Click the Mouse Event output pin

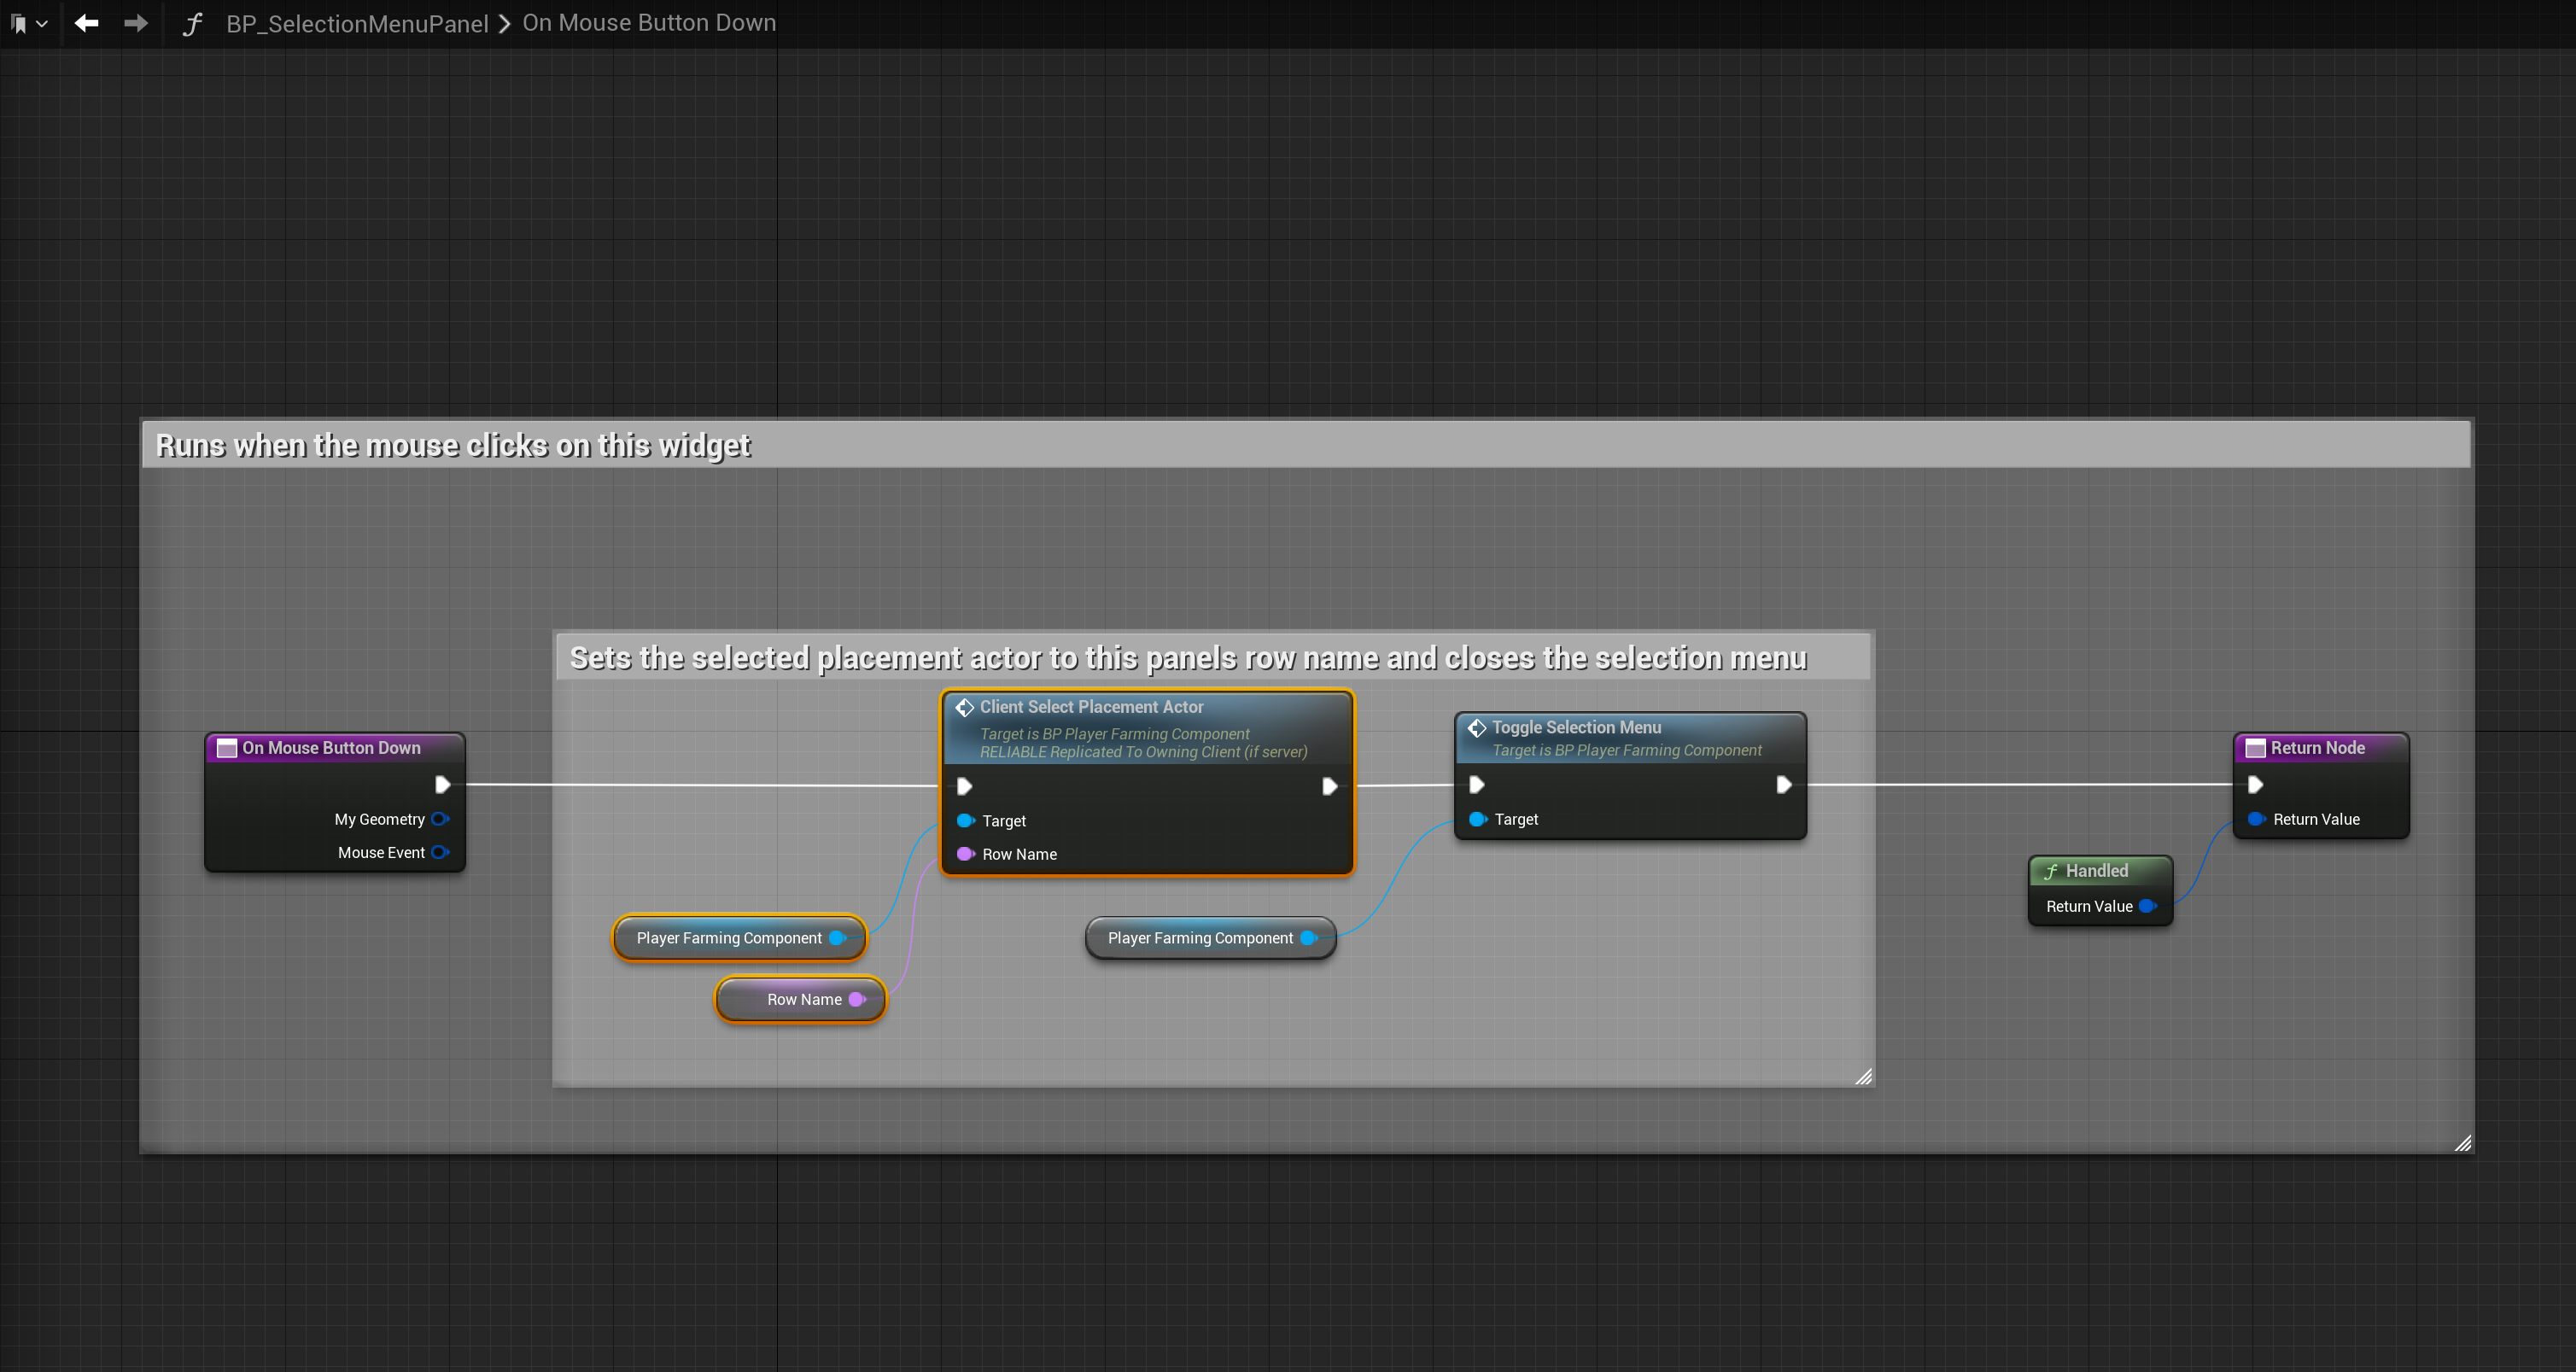[x=440, y=853]
